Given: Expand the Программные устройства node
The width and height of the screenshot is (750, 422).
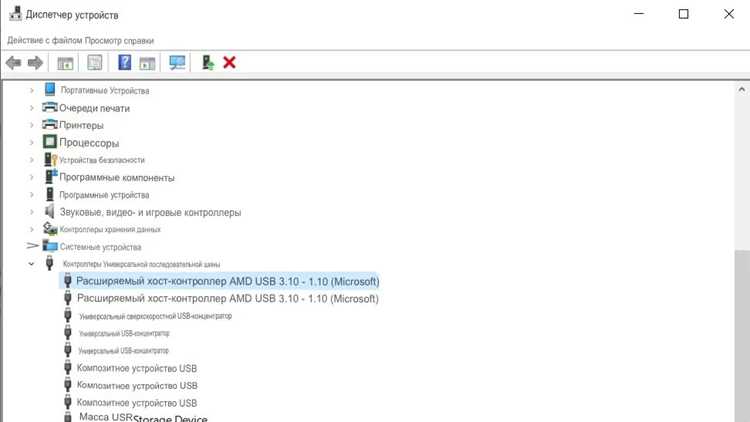Looking at the screenshot, I should [x=32, y=195].
